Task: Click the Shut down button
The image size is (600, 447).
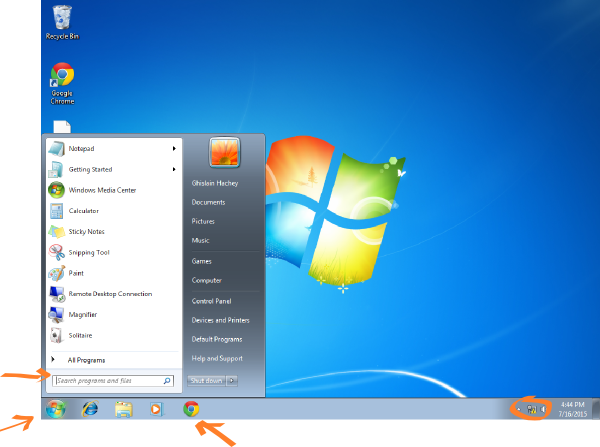Action: point(206,380)
